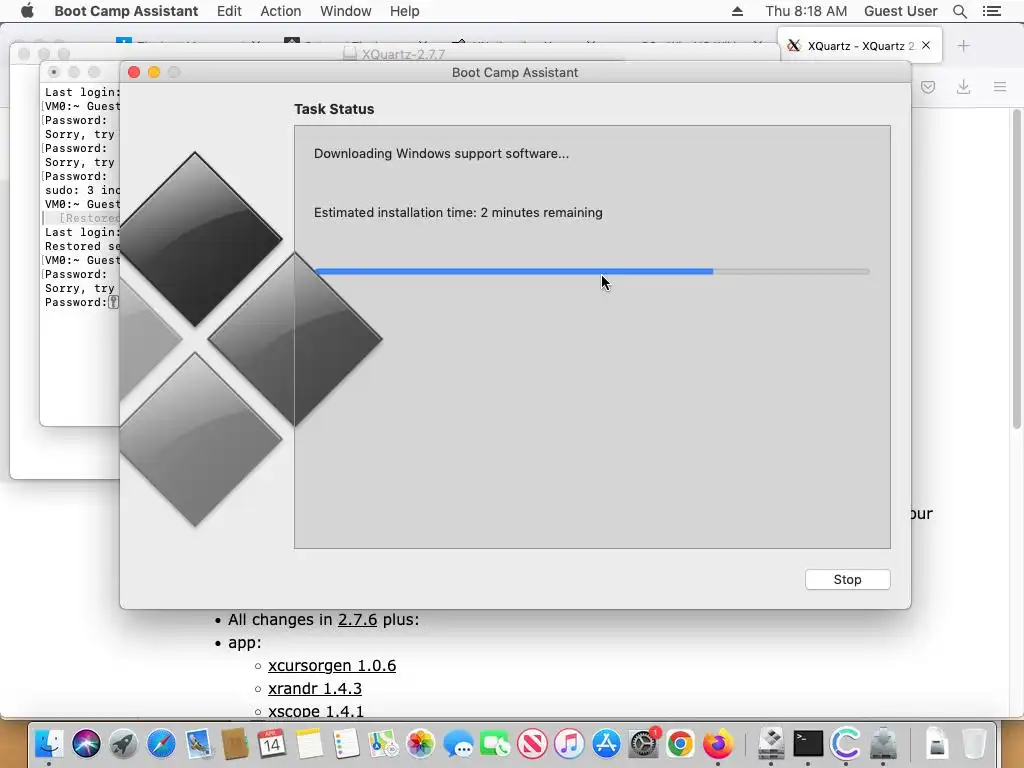This screenshot has width=1024, height=768.
Task: Open Launchpad rocket icon
Action: click(x=123, y=744)
